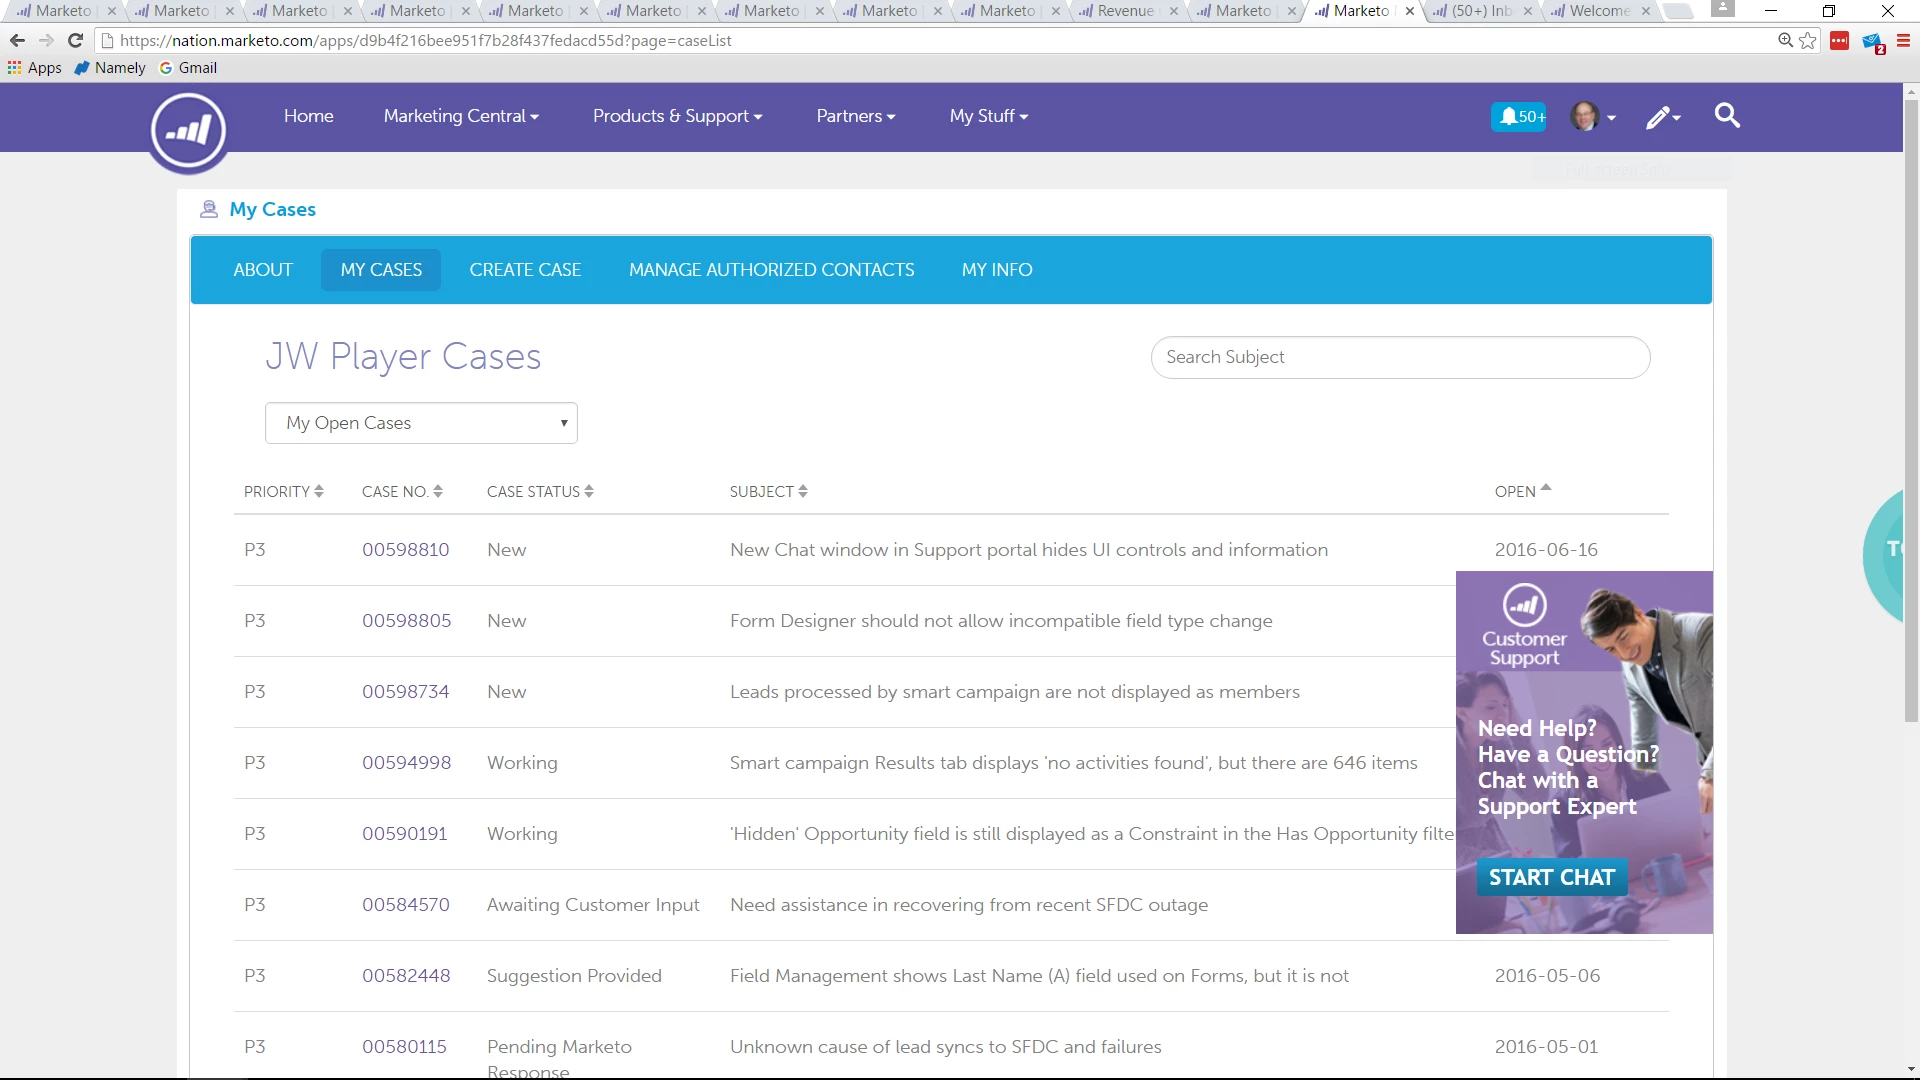Viewport: 1920px width, 1080px height.
Task: Reload the page with the browser refresh icon
Action: 75,41
